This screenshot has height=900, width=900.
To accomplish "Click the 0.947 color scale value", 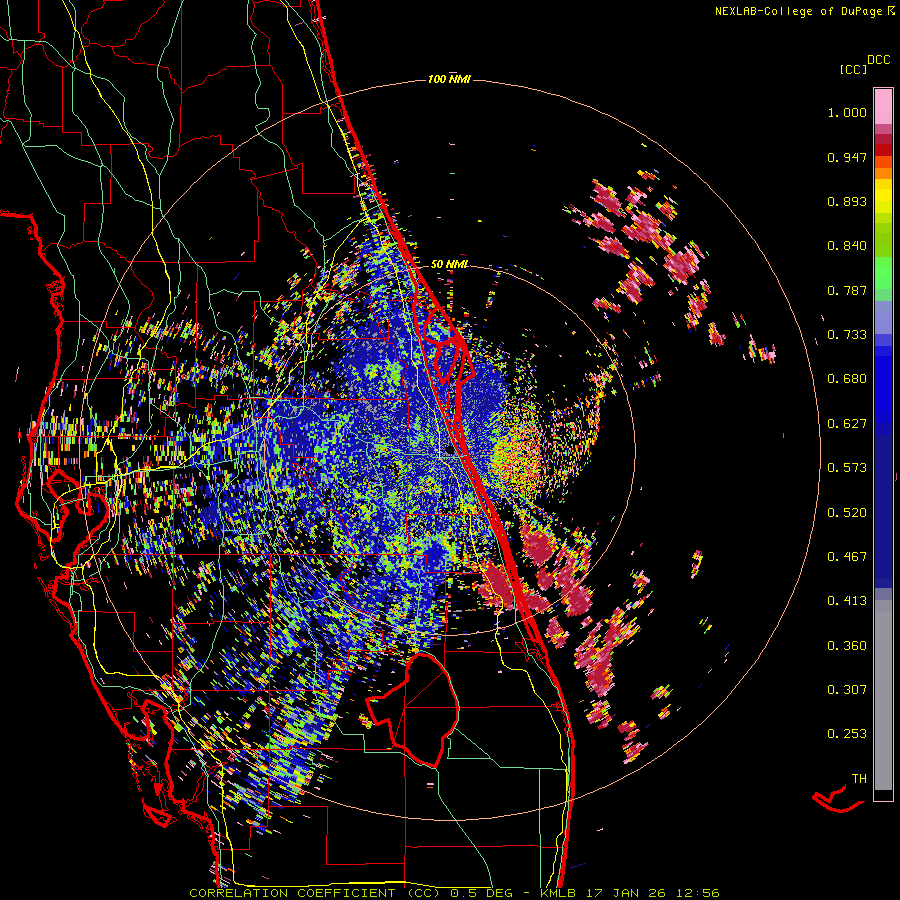I will pos(847,157).
